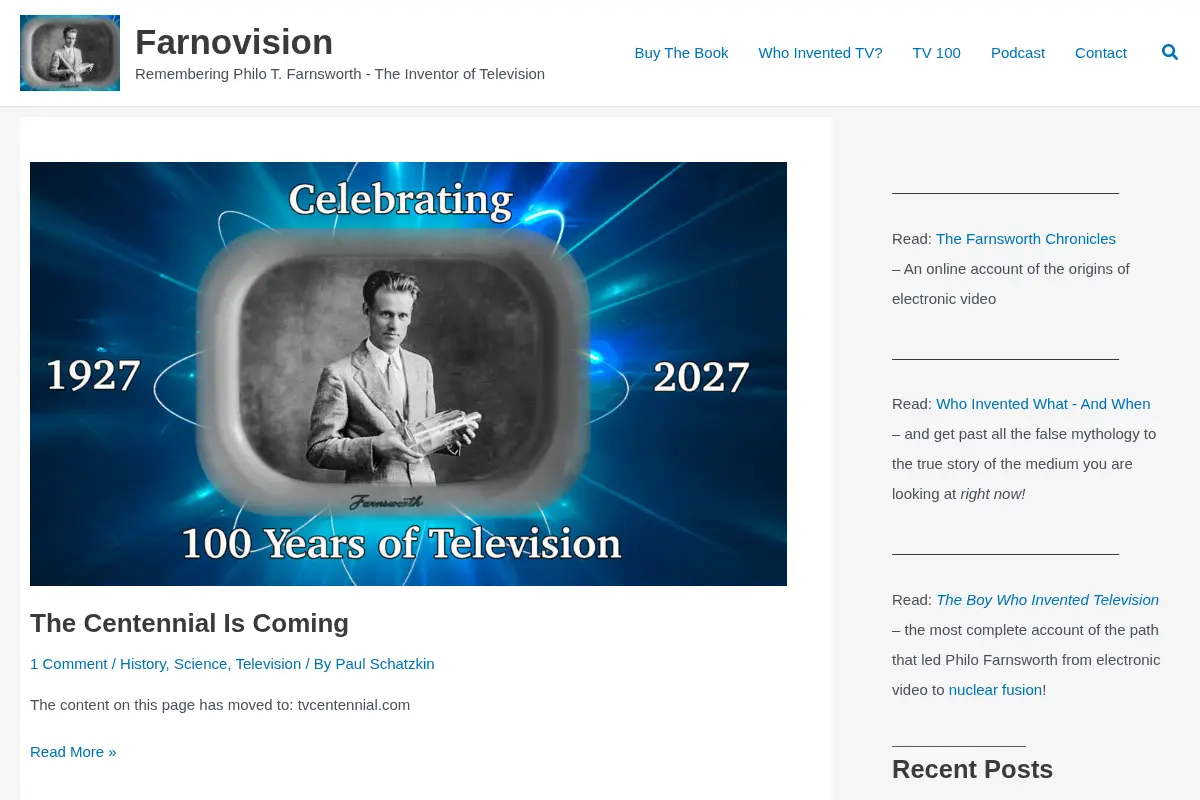
Task: View author Paul Schatzkin's posts
Action: (385, 664)
